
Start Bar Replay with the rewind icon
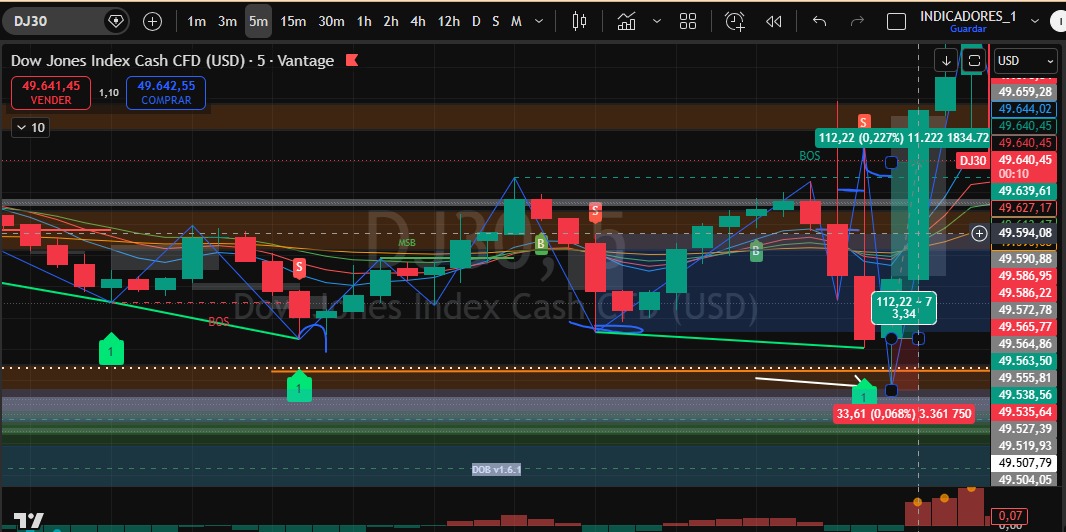773,22
